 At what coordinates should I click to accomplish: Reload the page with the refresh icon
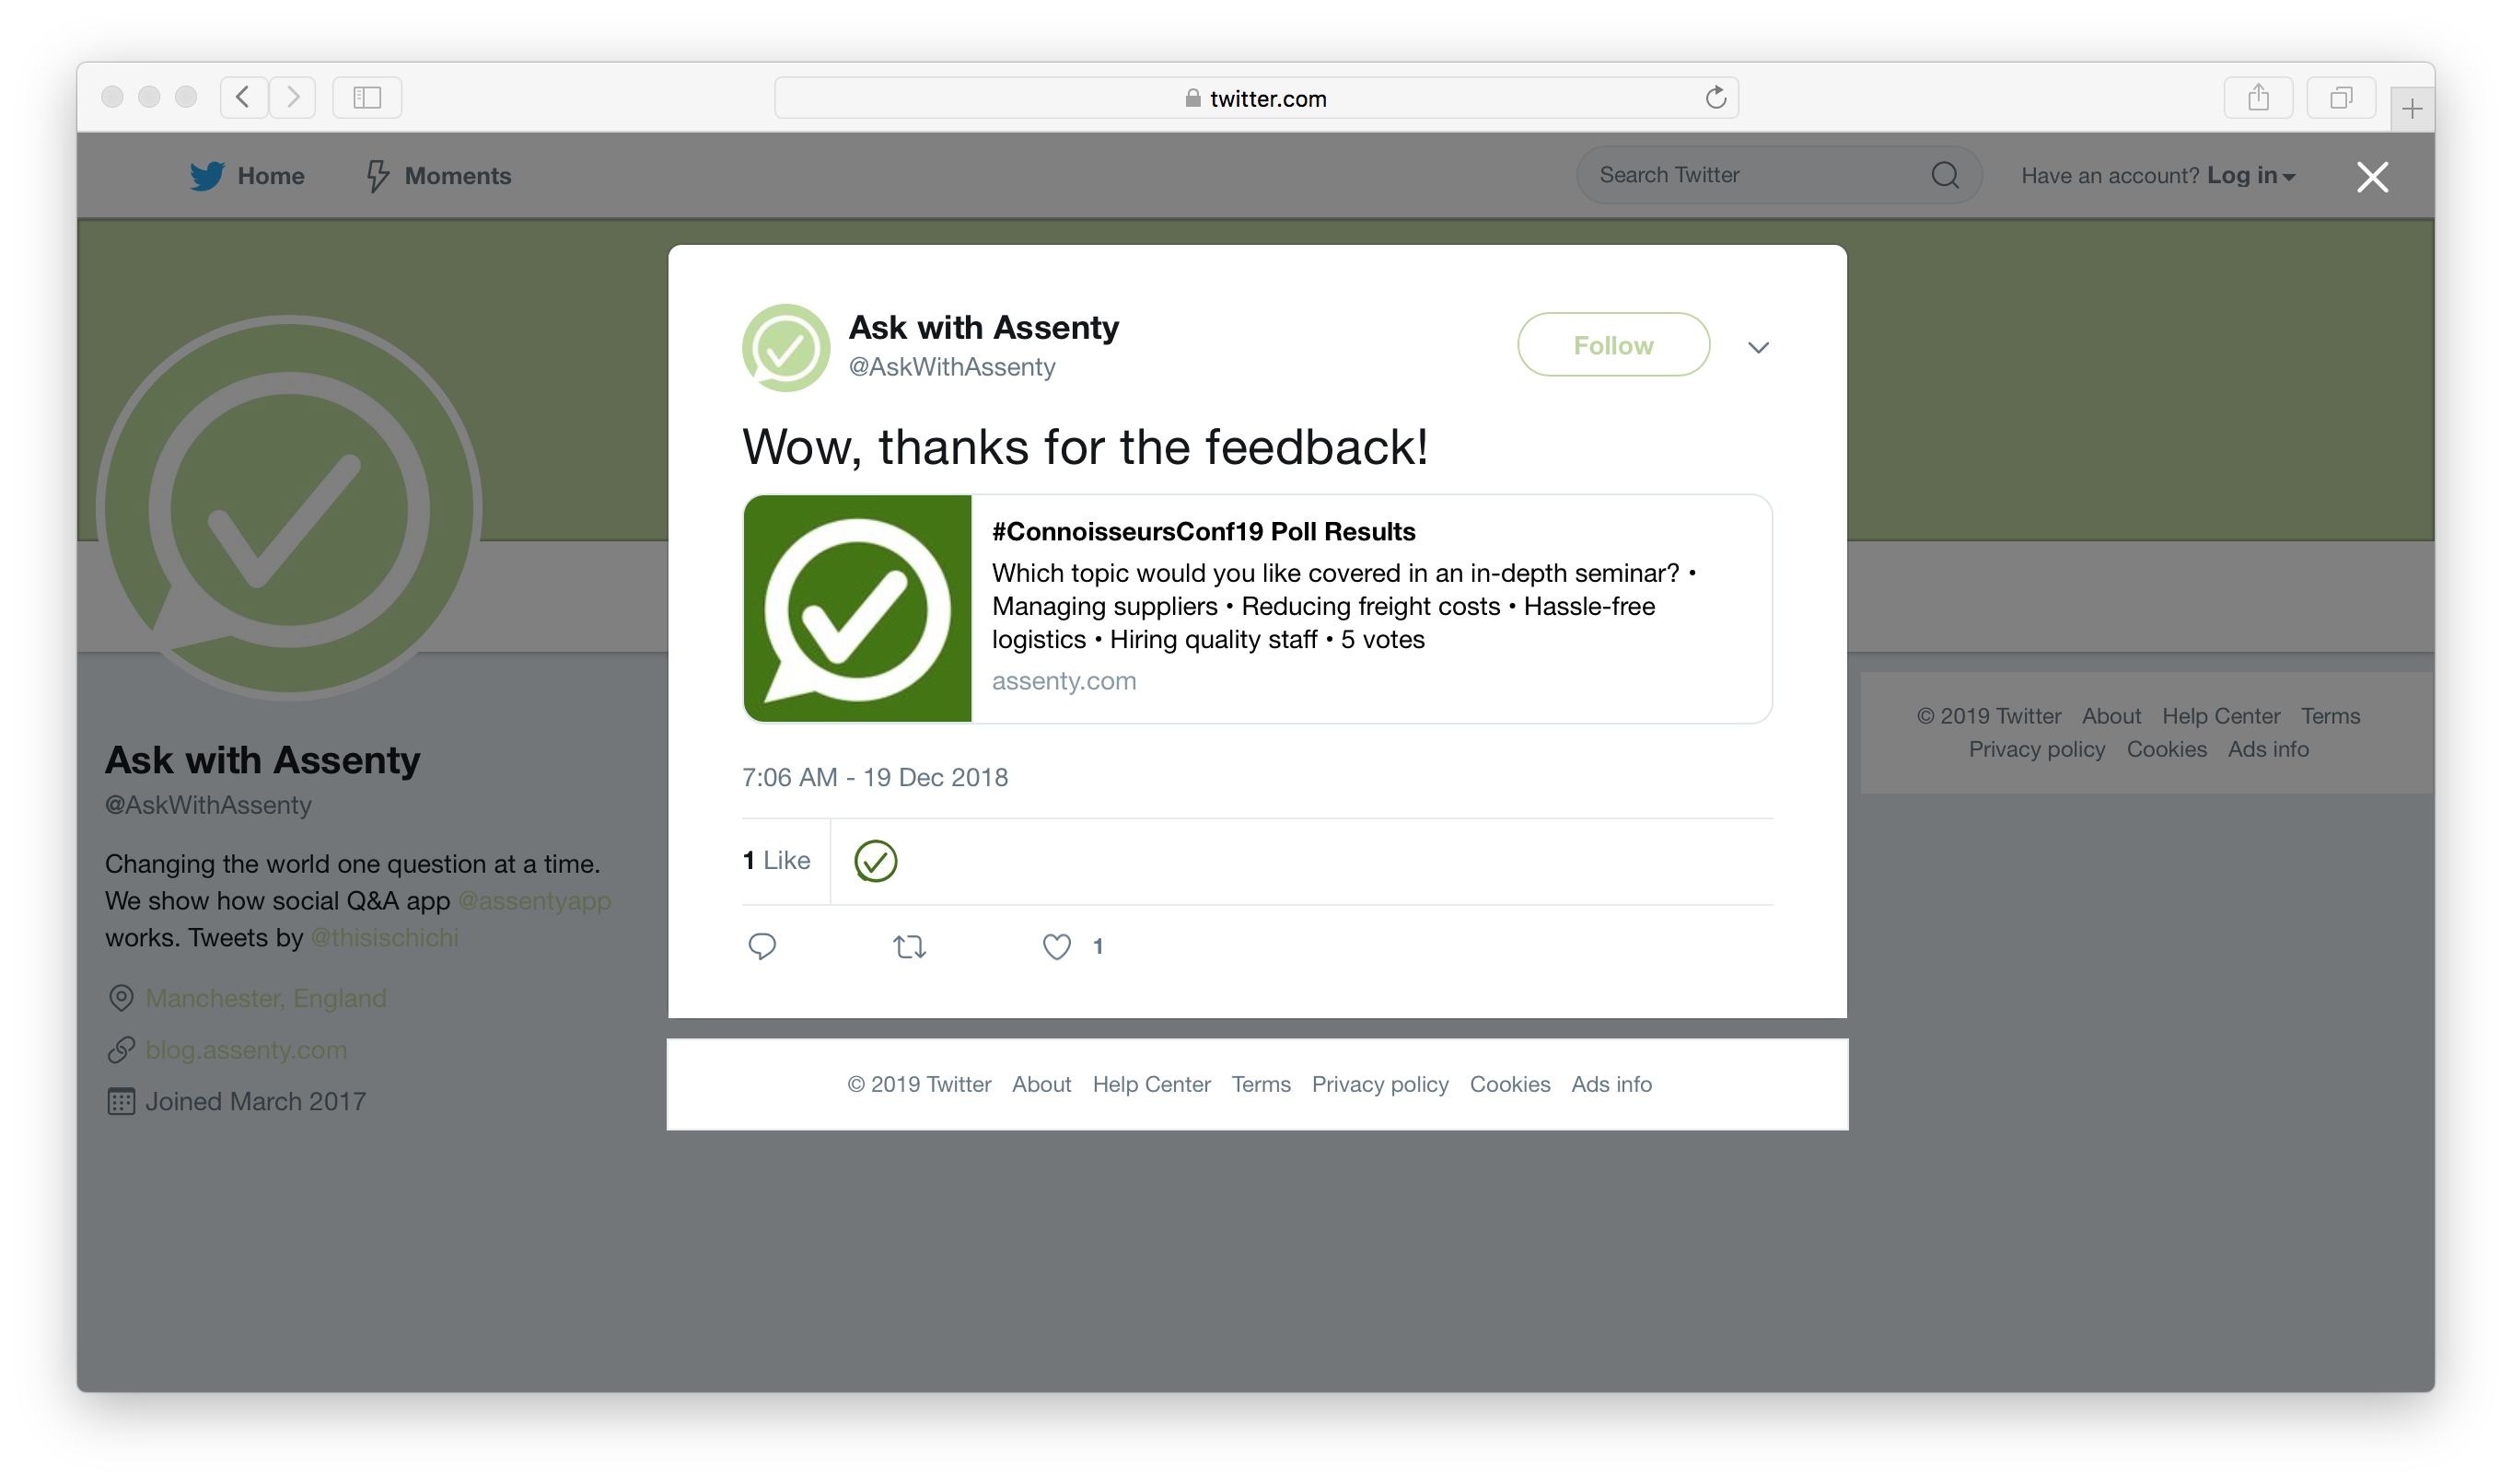1716,97
